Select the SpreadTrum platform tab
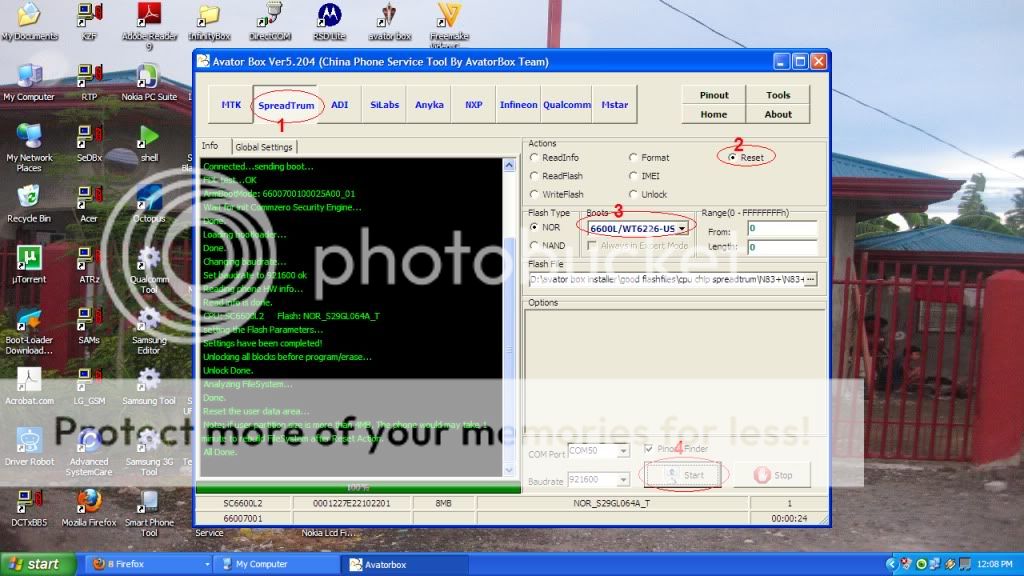Viewport: 1024px width, 576px height. (x=286, y=105)
